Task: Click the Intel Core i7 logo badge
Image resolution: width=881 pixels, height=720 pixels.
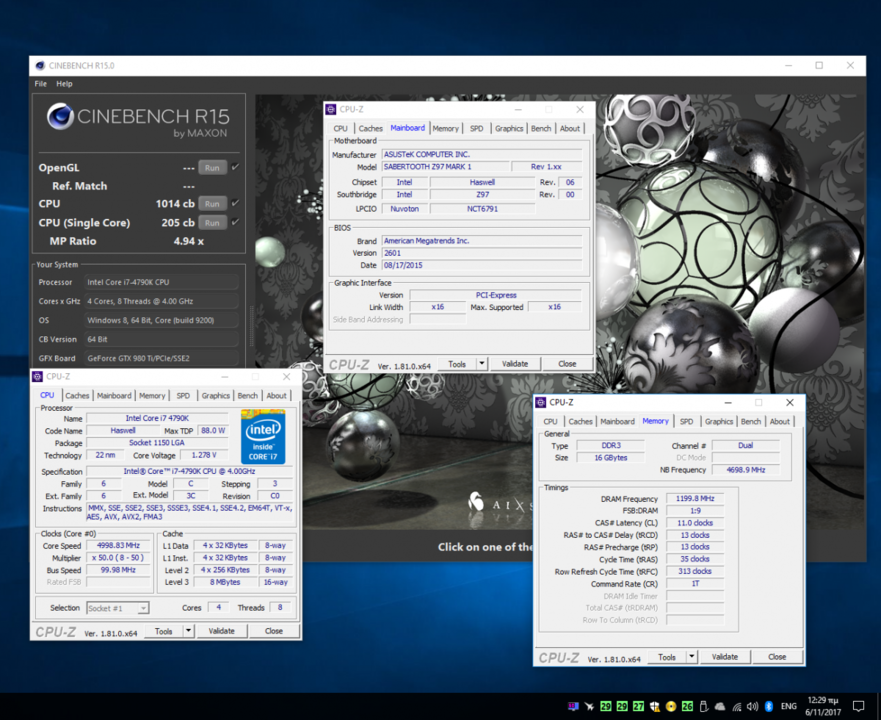Action: point(263,437)
